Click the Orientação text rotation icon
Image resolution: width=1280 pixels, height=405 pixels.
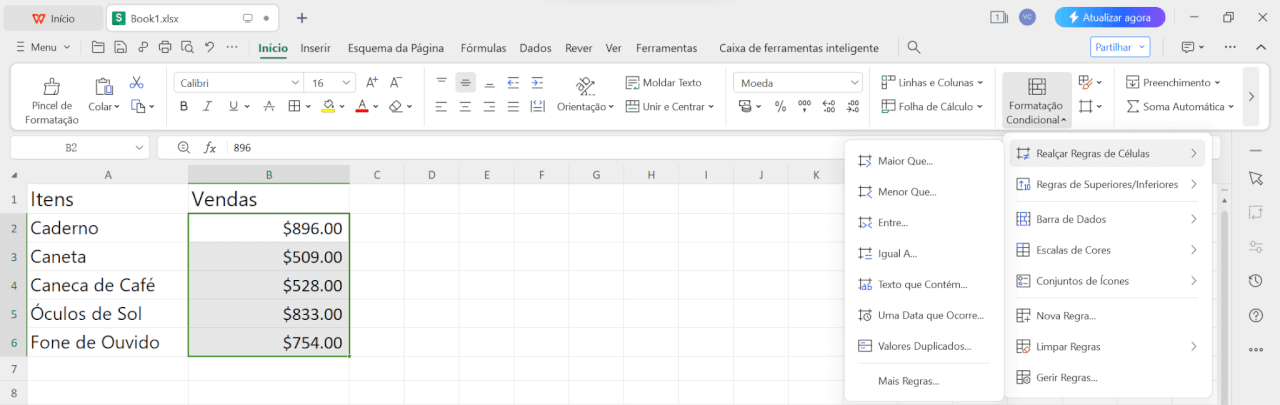(586, 86)
